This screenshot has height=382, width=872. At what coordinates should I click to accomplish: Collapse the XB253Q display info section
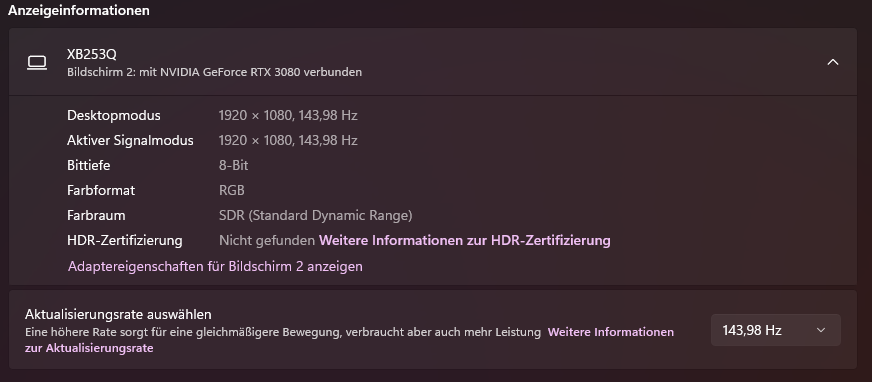pos(833,62)
